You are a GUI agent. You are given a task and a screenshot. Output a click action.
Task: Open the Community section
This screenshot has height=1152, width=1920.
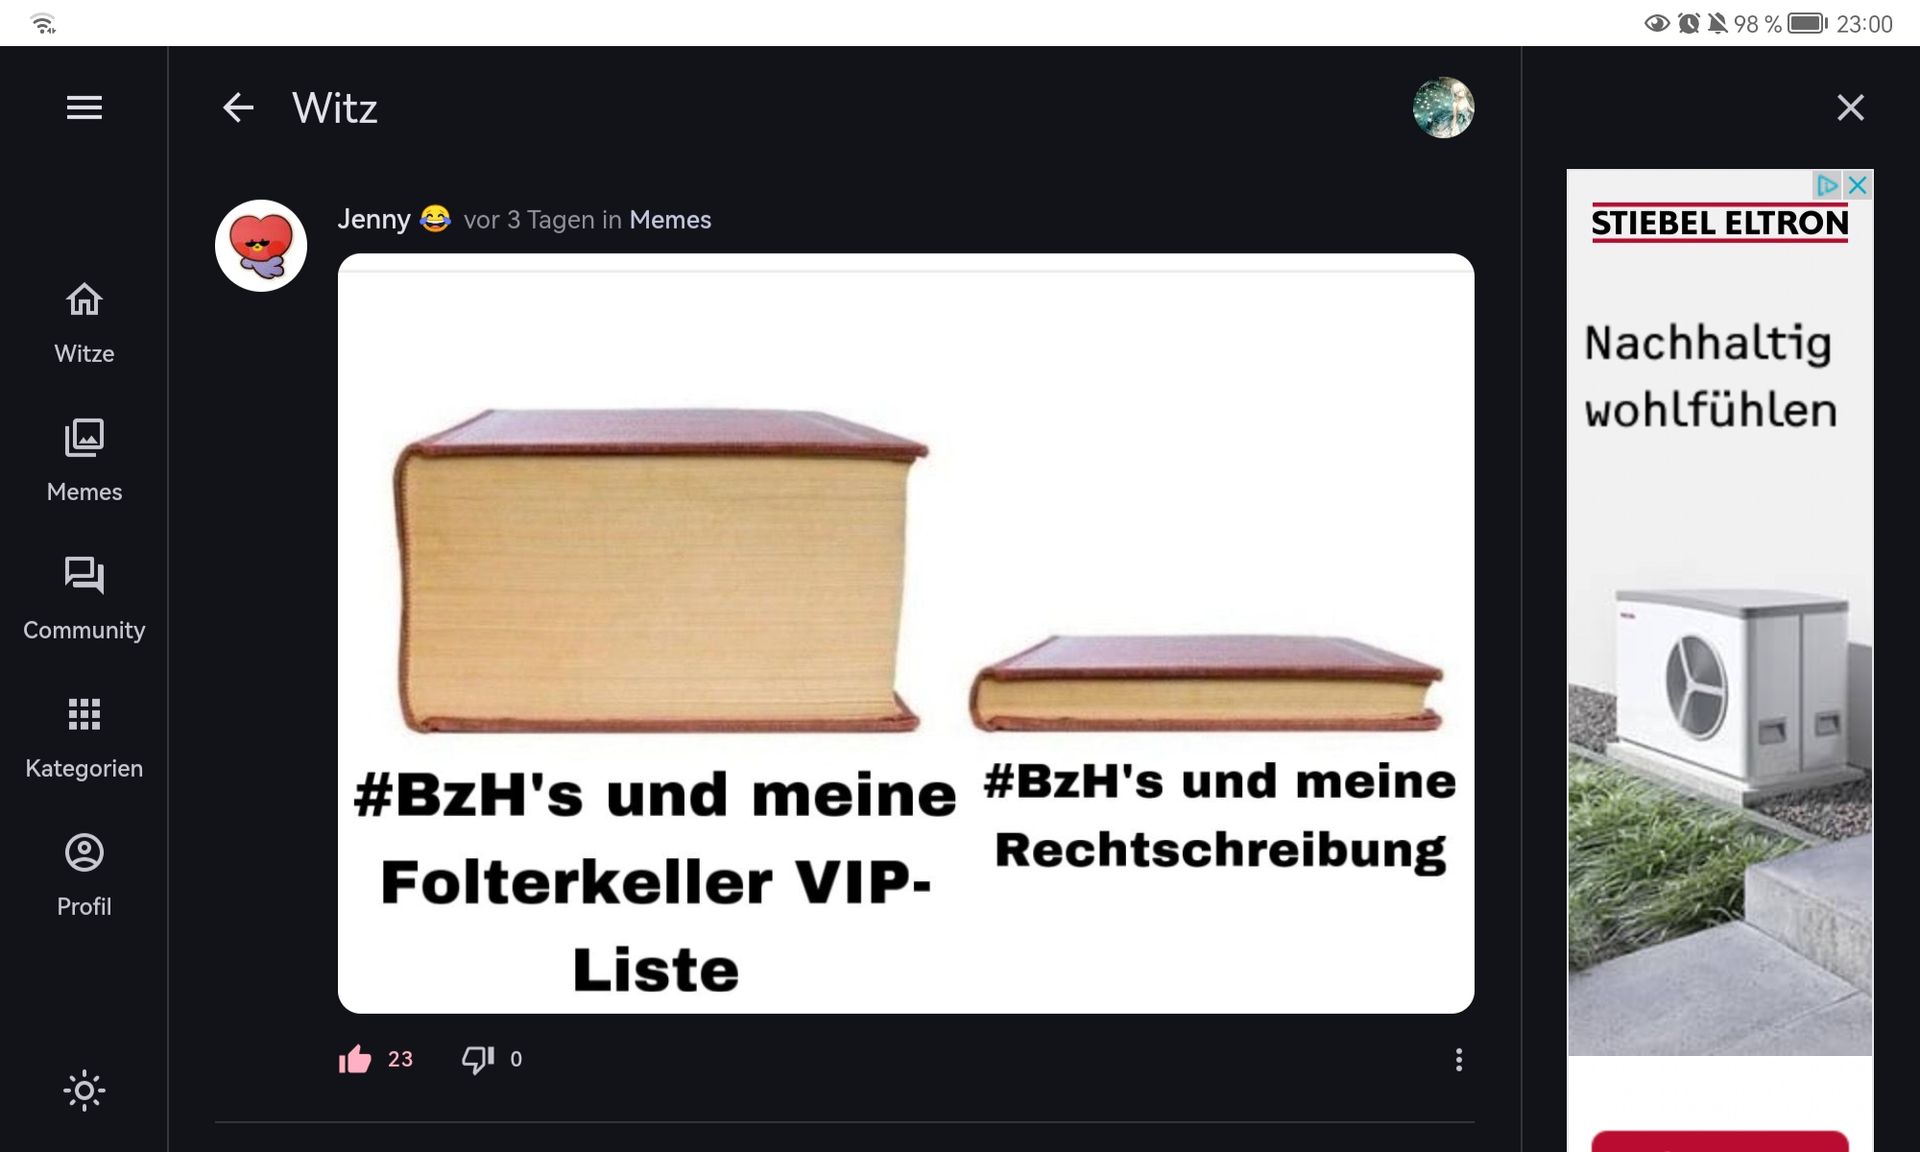click(84, 599)
